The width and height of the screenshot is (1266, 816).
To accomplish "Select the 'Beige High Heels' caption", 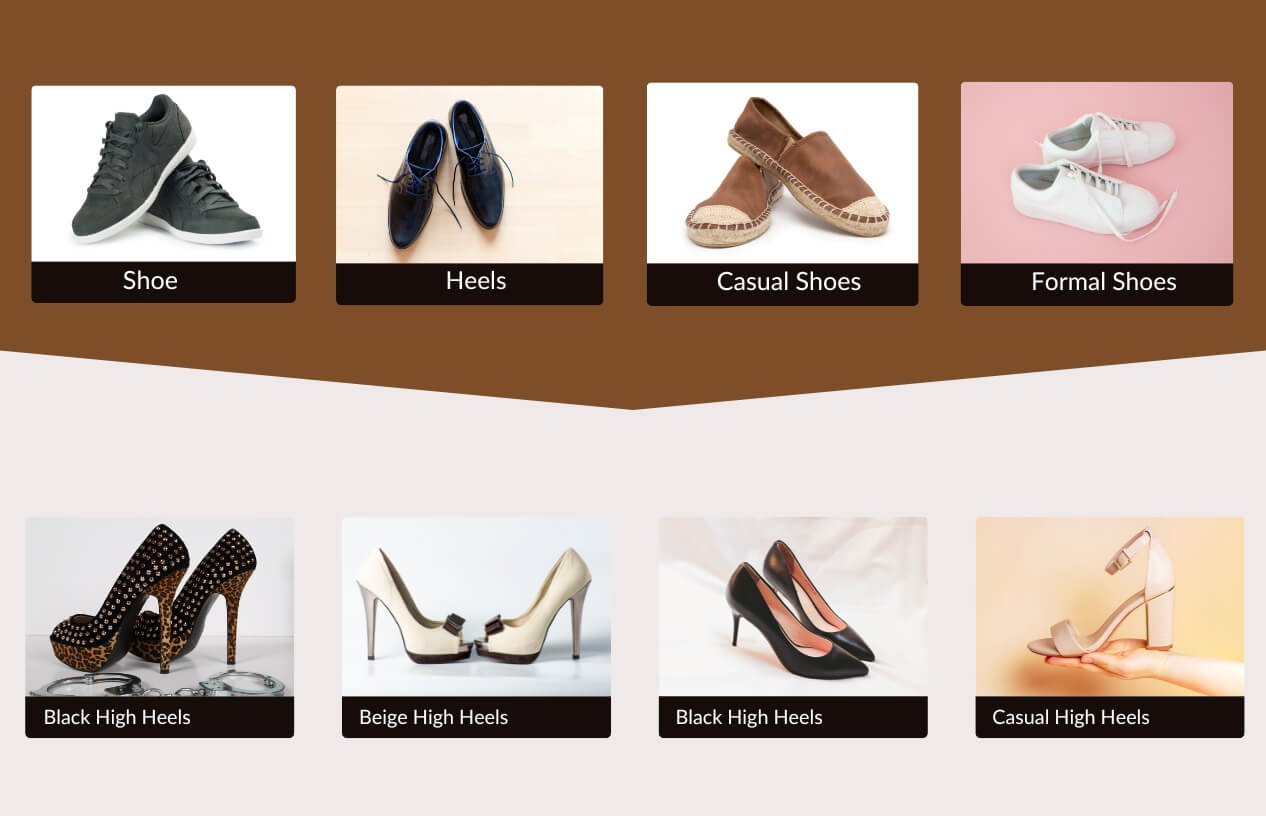I will click(x=433, y=717).
